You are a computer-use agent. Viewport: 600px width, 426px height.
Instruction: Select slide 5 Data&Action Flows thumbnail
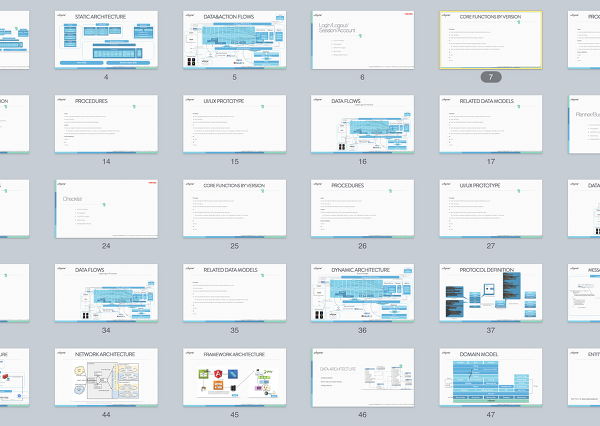234,40
